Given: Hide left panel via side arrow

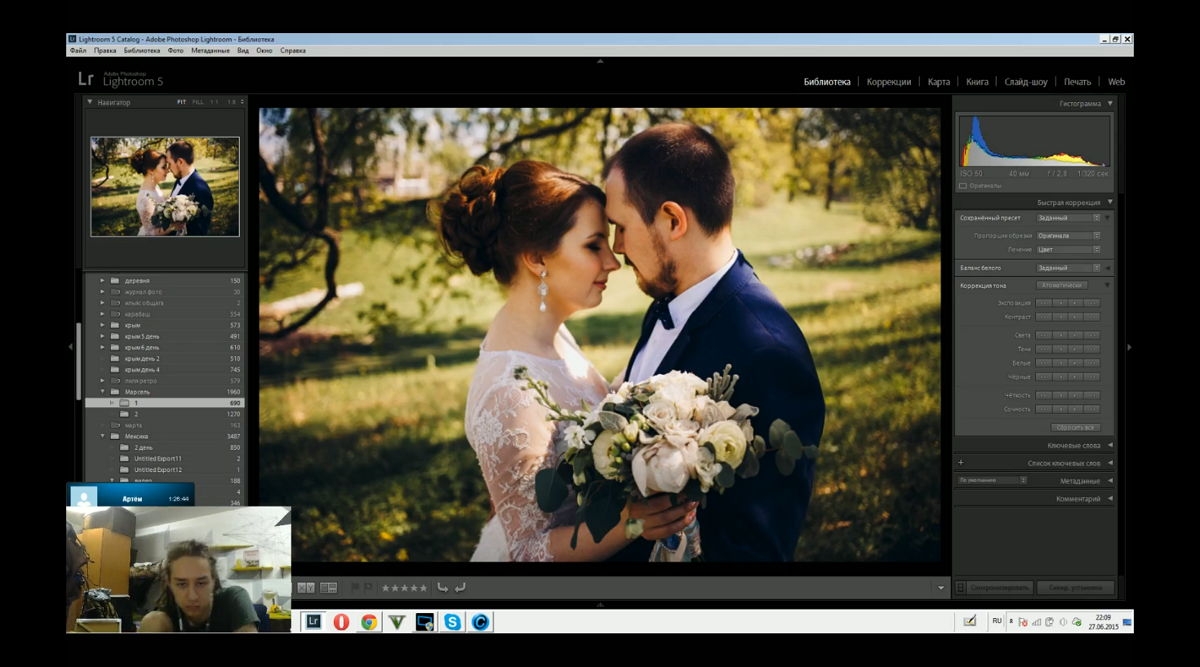Looking at the screenshot, I should [x=70, y=347].
